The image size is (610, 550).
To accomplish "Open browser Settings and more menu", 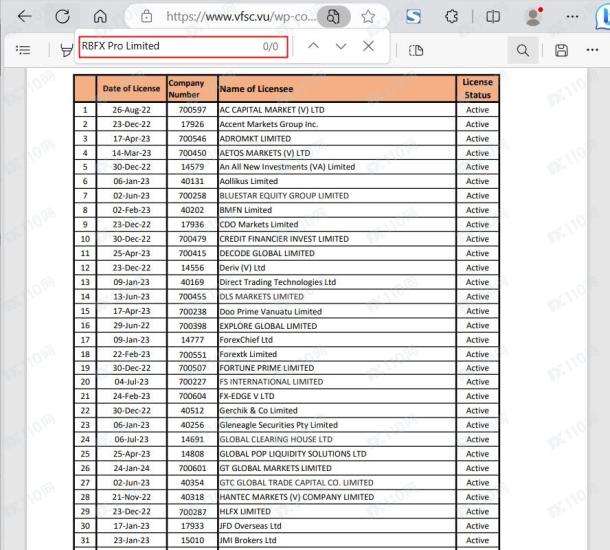I will (572, 16).
